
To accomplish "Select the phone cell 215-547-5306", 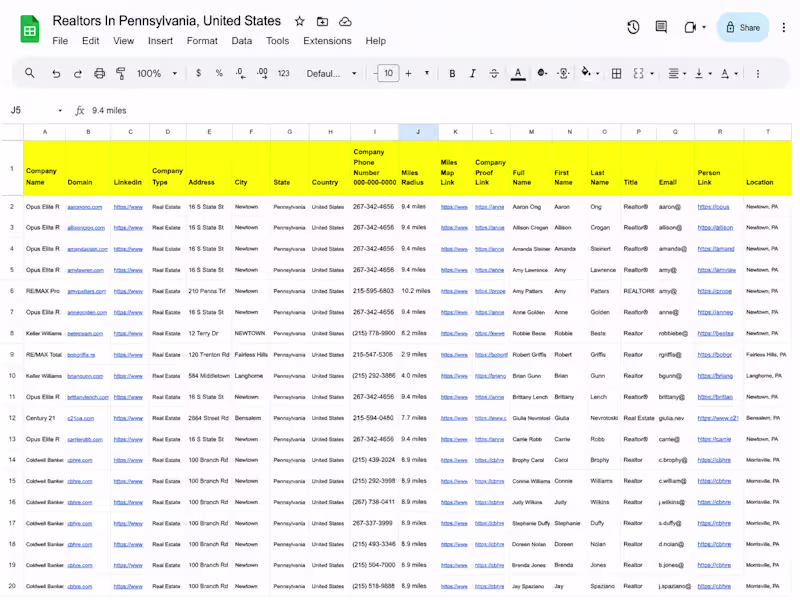I will click(x=374, y=354).
